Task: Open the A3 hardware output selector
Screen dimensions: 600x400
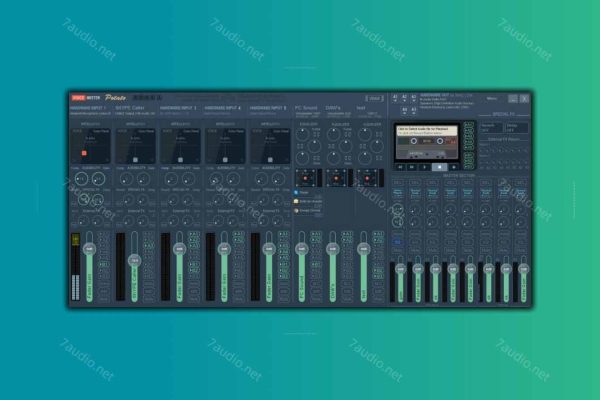Action: point(414,98)
